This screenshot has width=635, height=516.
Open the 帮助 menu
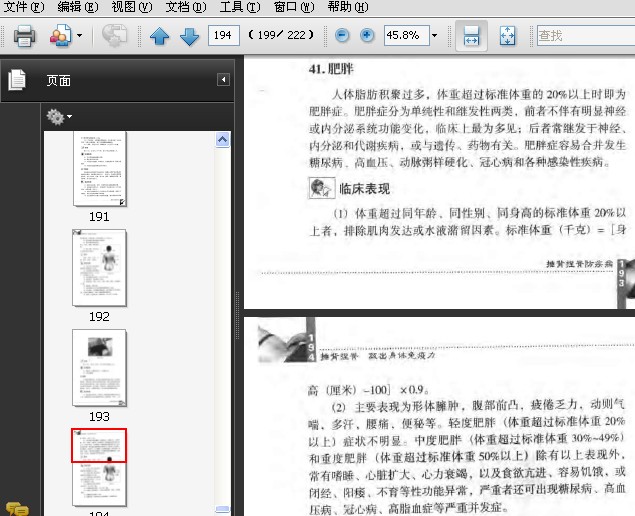tap(346, 7)
